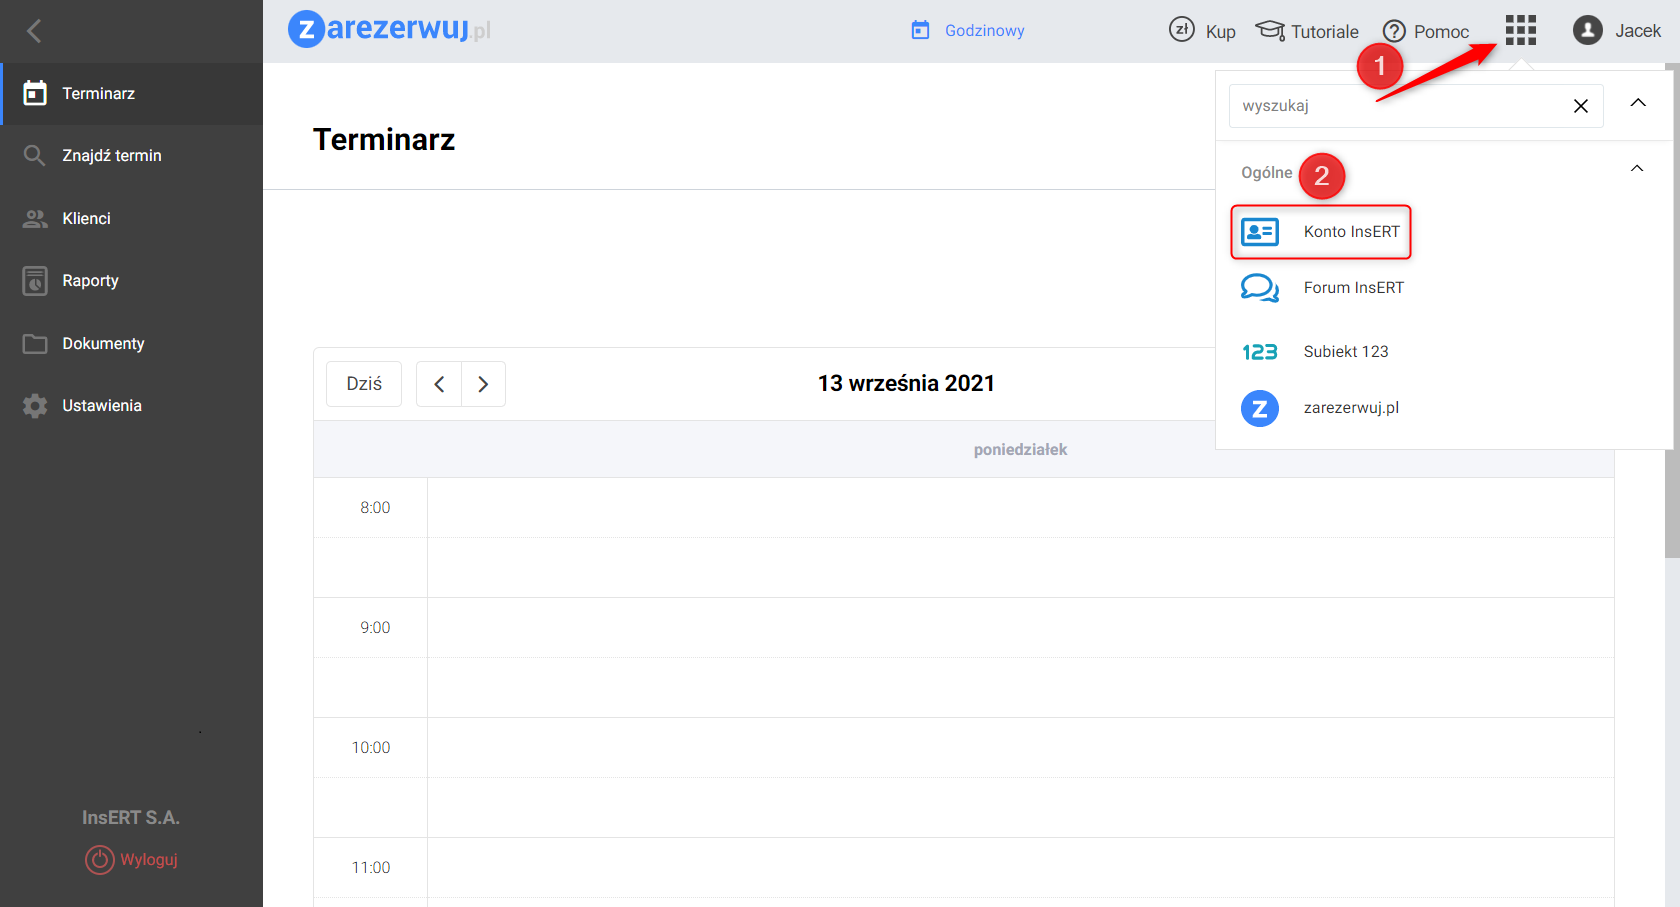
Task: Click the page vertical scrollbar
Action: (1672, 310)
